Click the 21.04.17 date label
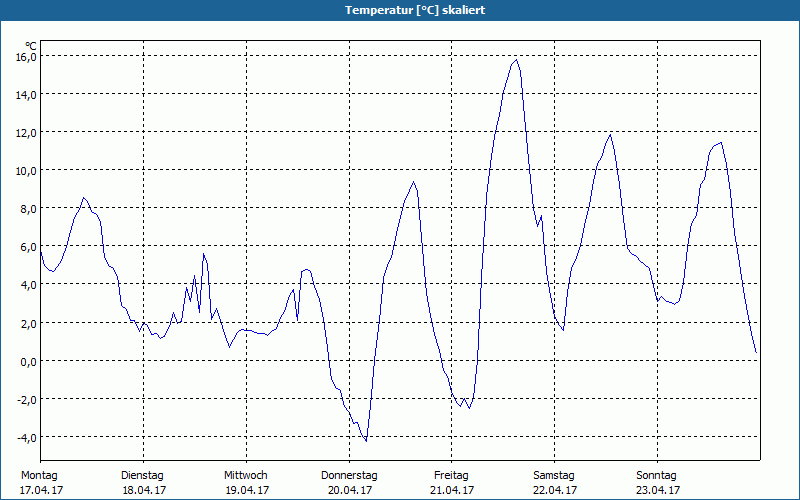Viewport: 800px width, 500px height. tap(453, 490)
